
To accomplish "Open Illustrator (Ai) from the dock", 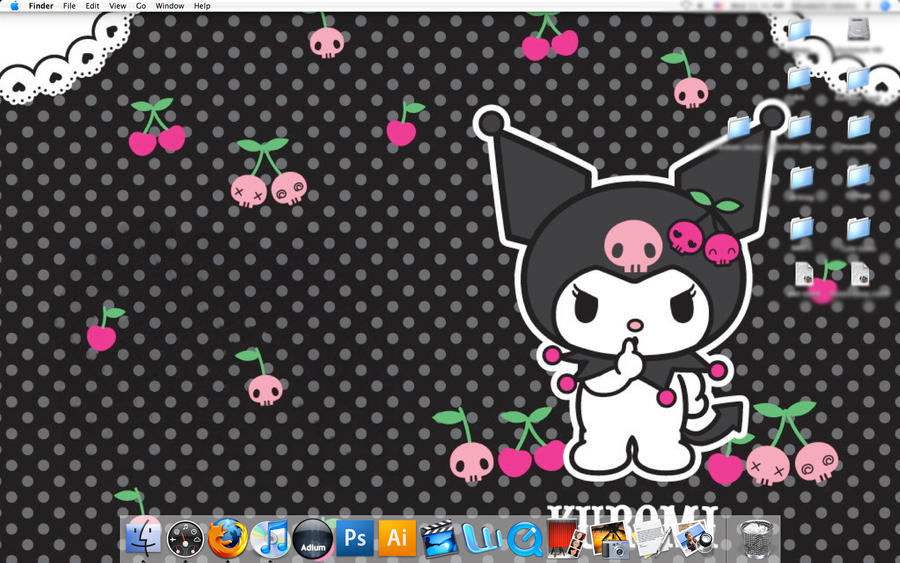I will (x=397, y=538).
